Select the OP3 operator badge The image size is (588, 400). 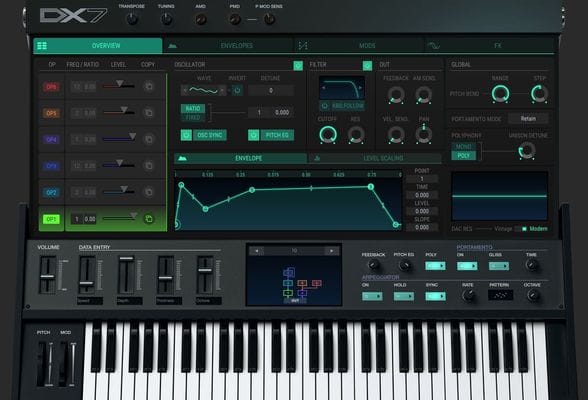point(51,166)
